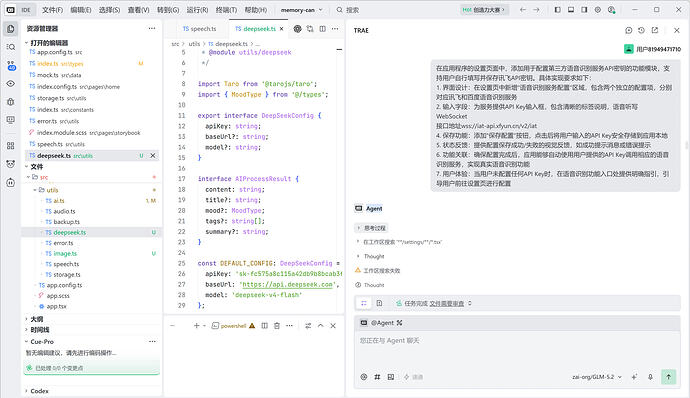Open editor more actions ellipsis
This screenshot has height=398, width=690.
[x=335, y=29]
